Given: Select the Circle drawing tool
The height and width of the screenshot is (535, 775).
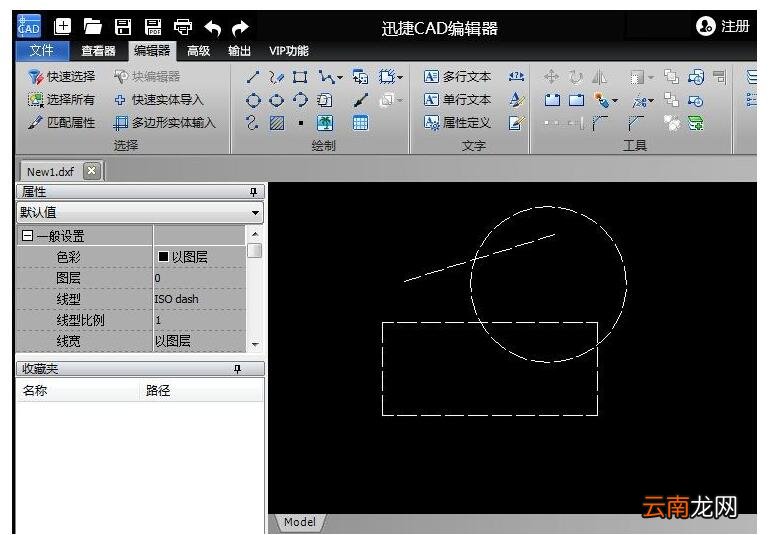Looking at the screenshot, I should coord(253,100).
